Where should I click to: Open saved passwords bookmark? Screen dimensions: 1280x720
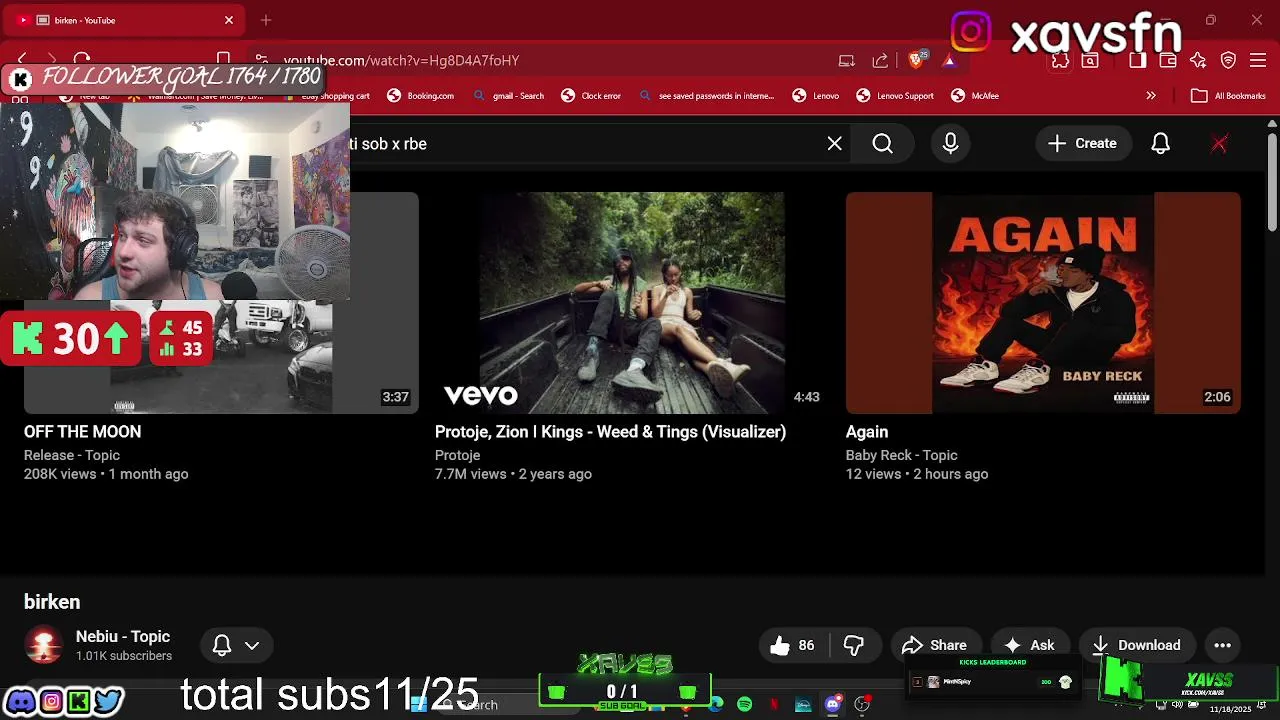[706, 96]
